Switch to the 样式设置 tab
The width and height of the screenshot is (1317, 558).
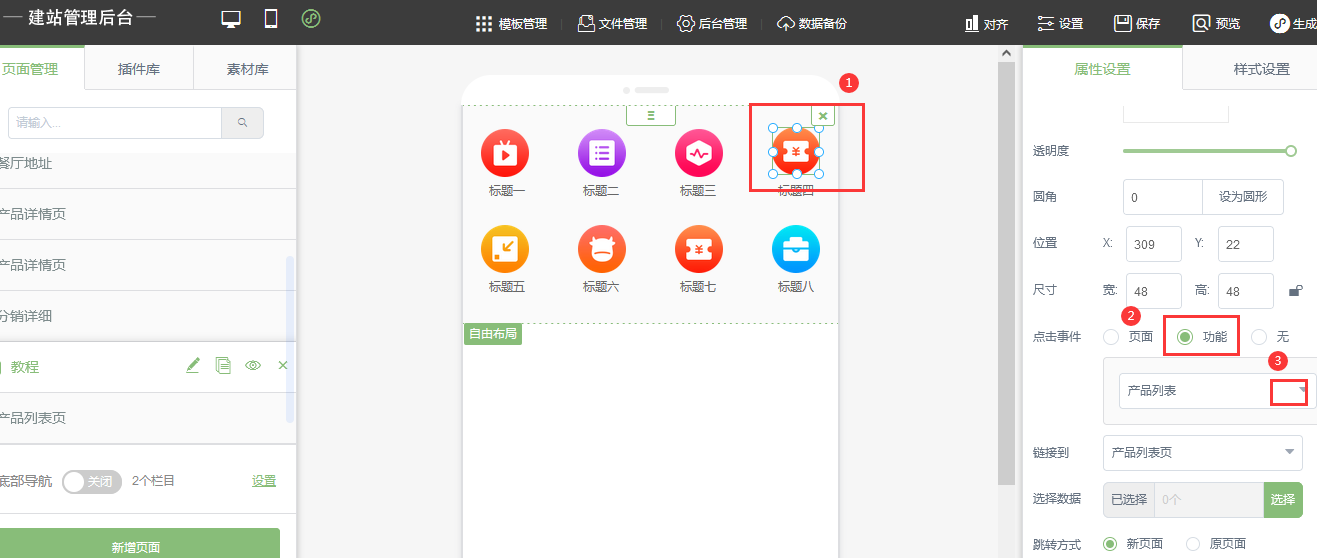pos(1261,69)
